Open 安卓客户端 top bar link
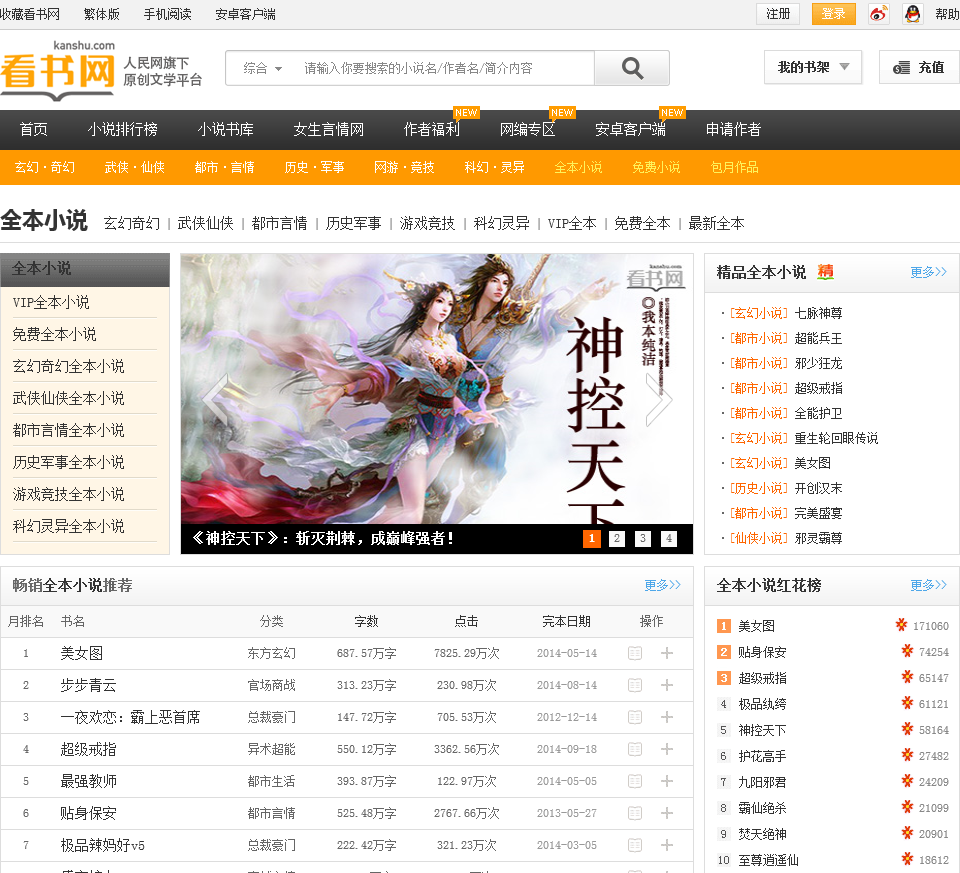The image size is (960, 873). pos(246,14)
